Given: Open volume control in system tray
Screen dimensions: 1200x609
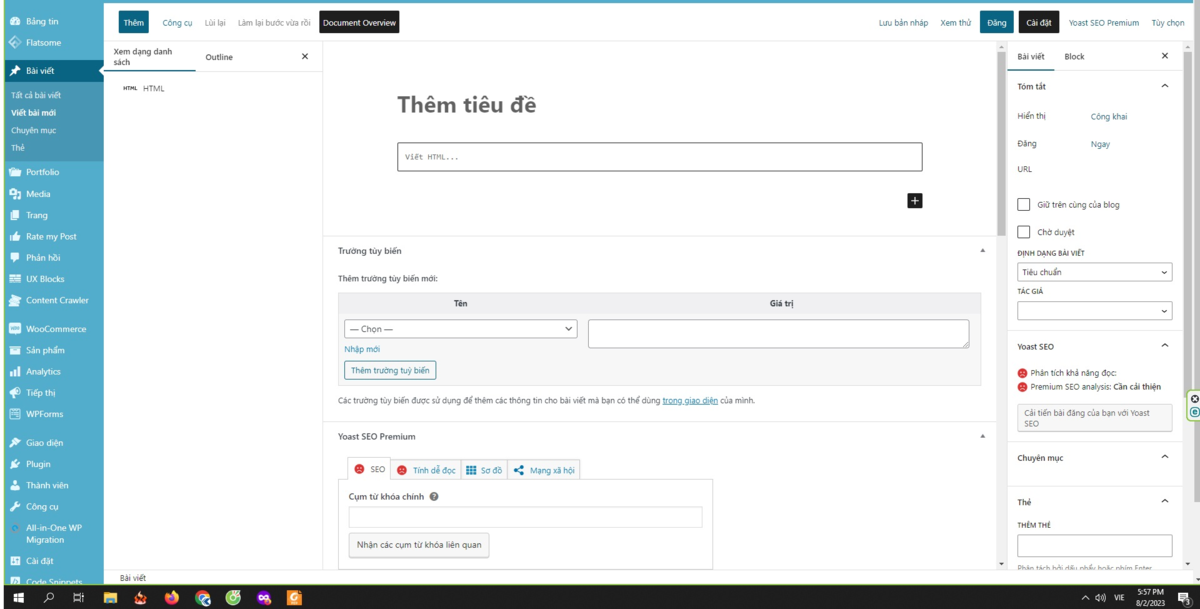Looking at the screenshot, I should [x=1100, y=598].
